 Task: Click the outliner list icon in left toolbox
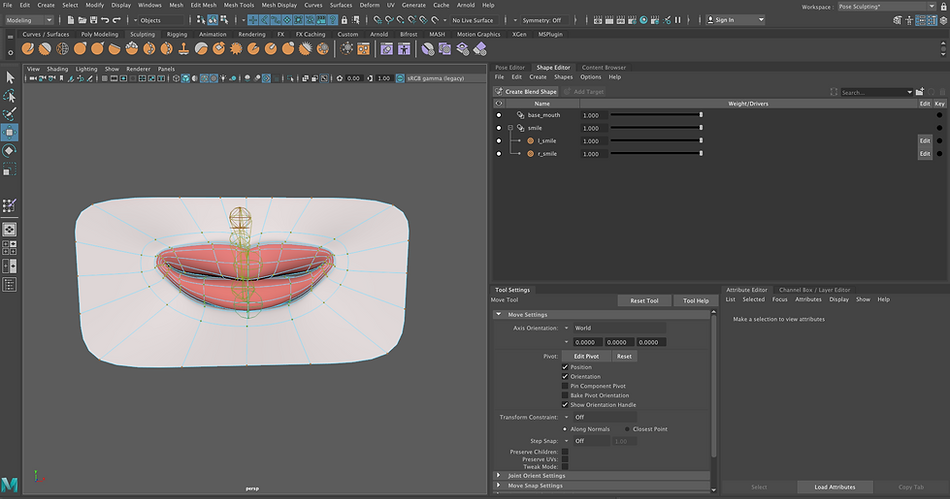[x=10, y=284]
